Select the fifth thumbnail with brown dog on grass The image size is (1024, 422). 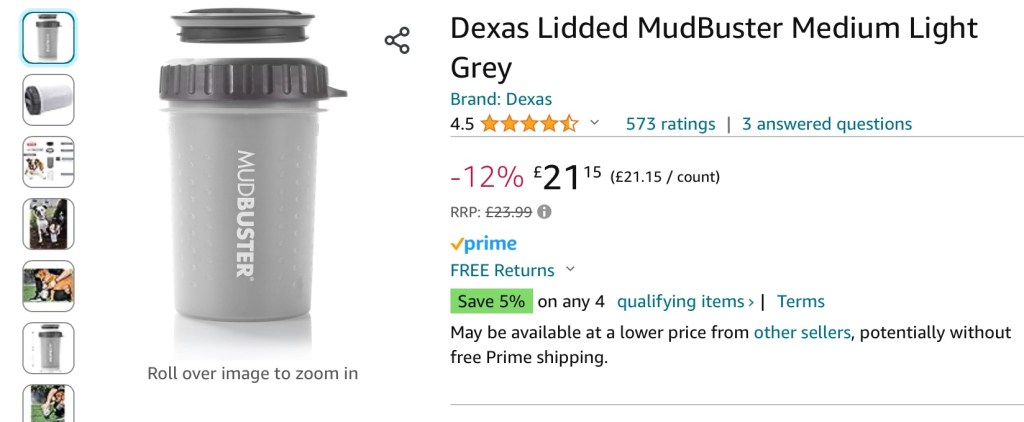(x=48, y=286)
